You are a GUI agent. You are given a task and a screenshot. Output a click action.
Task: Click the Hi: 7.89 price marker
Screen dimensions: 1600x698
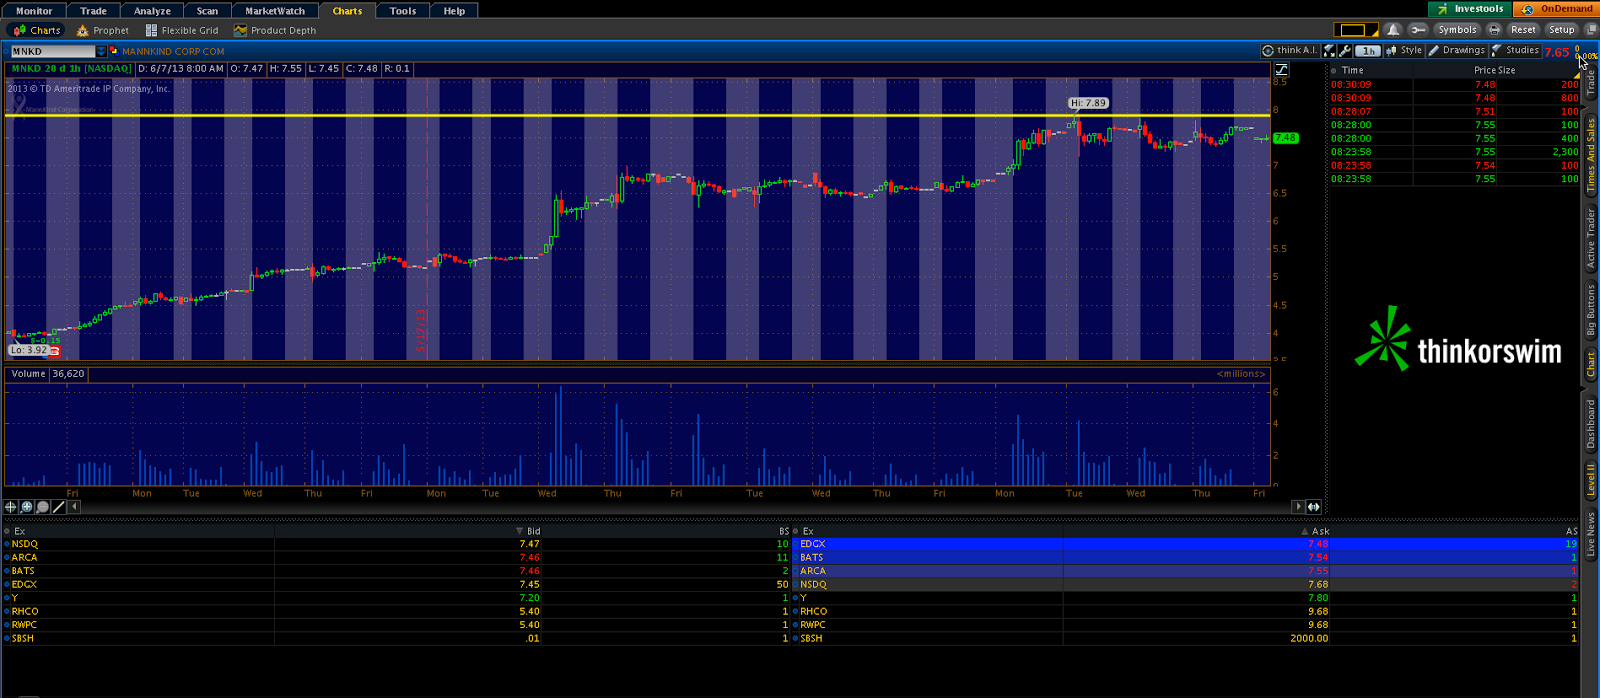(x=1088, y=103)
